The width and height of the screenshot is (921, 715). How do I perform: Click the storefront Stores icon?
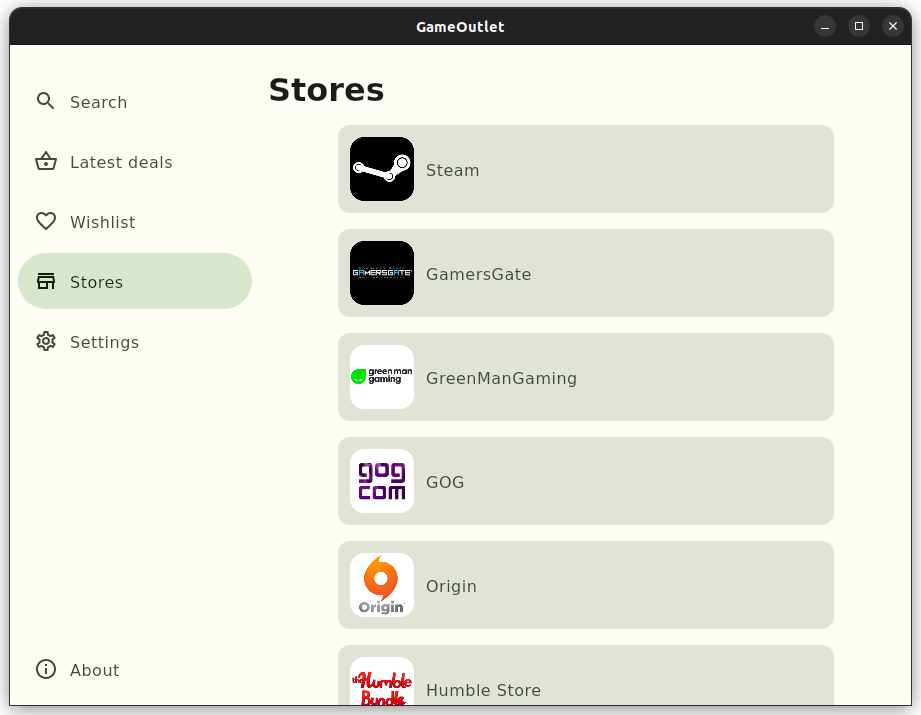tap(46, 281)
